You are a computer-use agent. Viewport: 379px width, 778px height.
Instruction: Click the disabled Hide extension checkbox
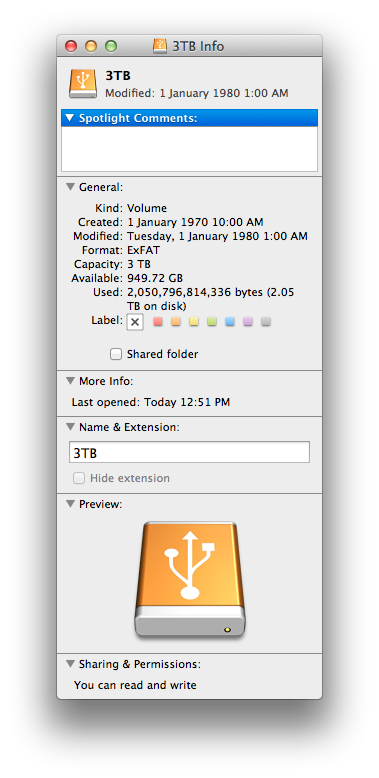79,478
